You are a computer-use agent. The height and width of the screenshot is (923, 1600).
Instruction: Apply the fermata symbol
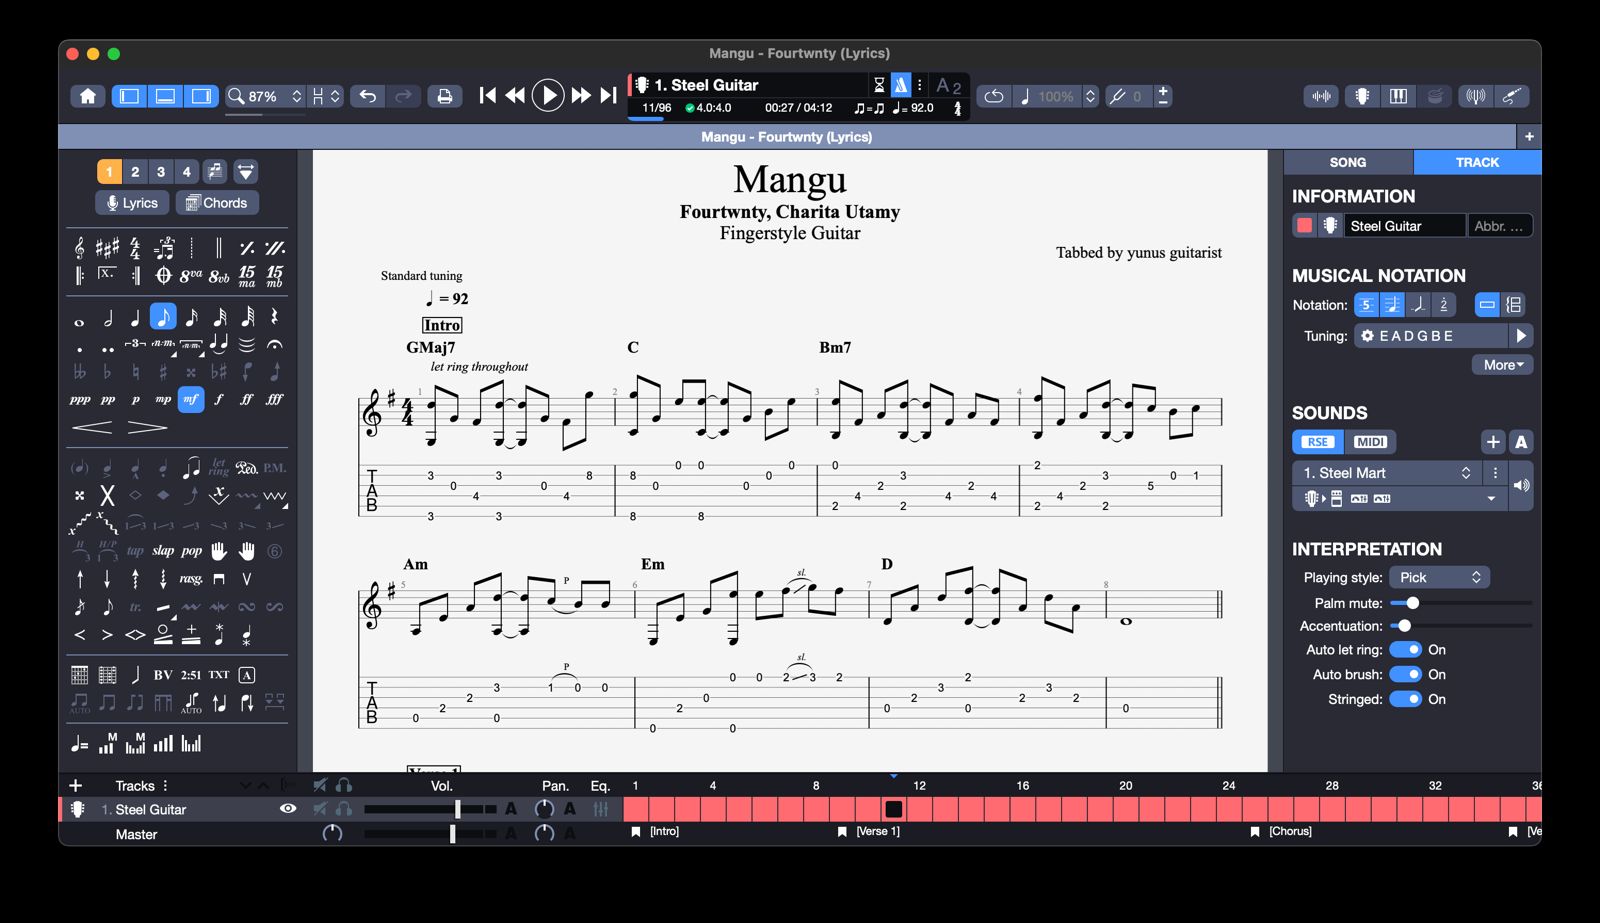[x=274, y=345]
